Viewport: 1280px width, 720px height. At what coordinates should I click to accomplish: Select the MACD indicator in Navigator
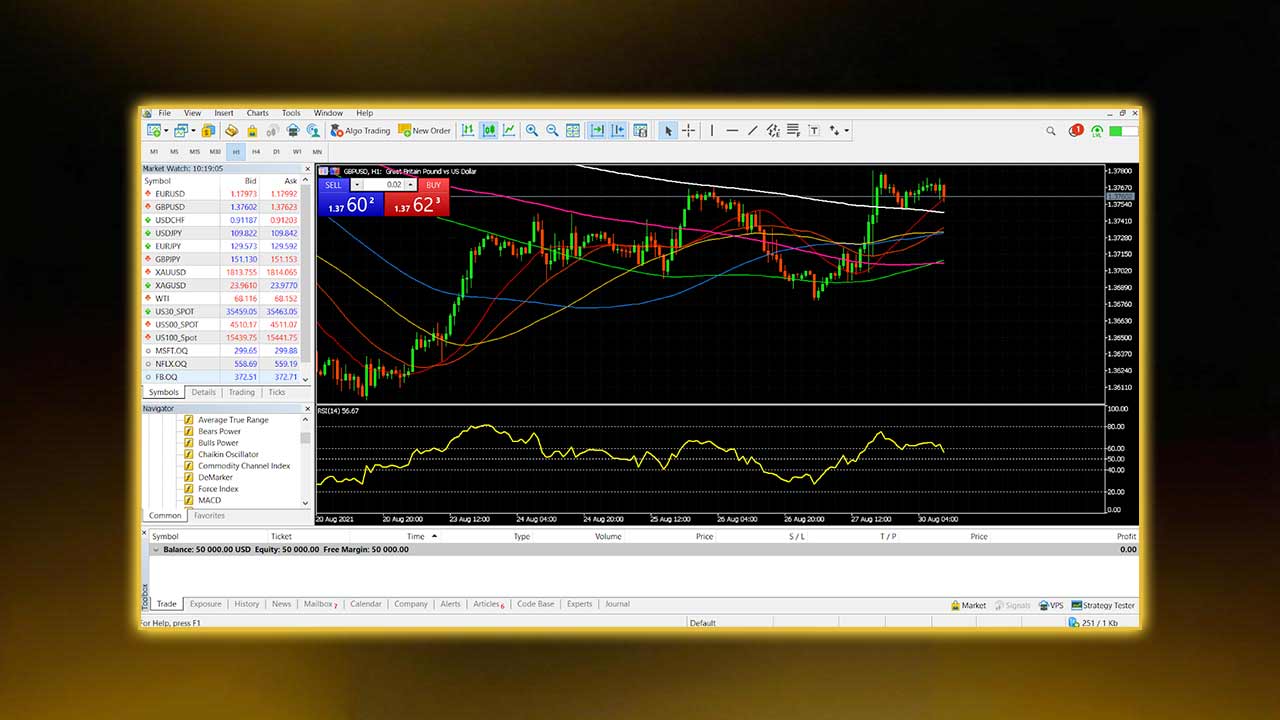click(x=209, y=500)
